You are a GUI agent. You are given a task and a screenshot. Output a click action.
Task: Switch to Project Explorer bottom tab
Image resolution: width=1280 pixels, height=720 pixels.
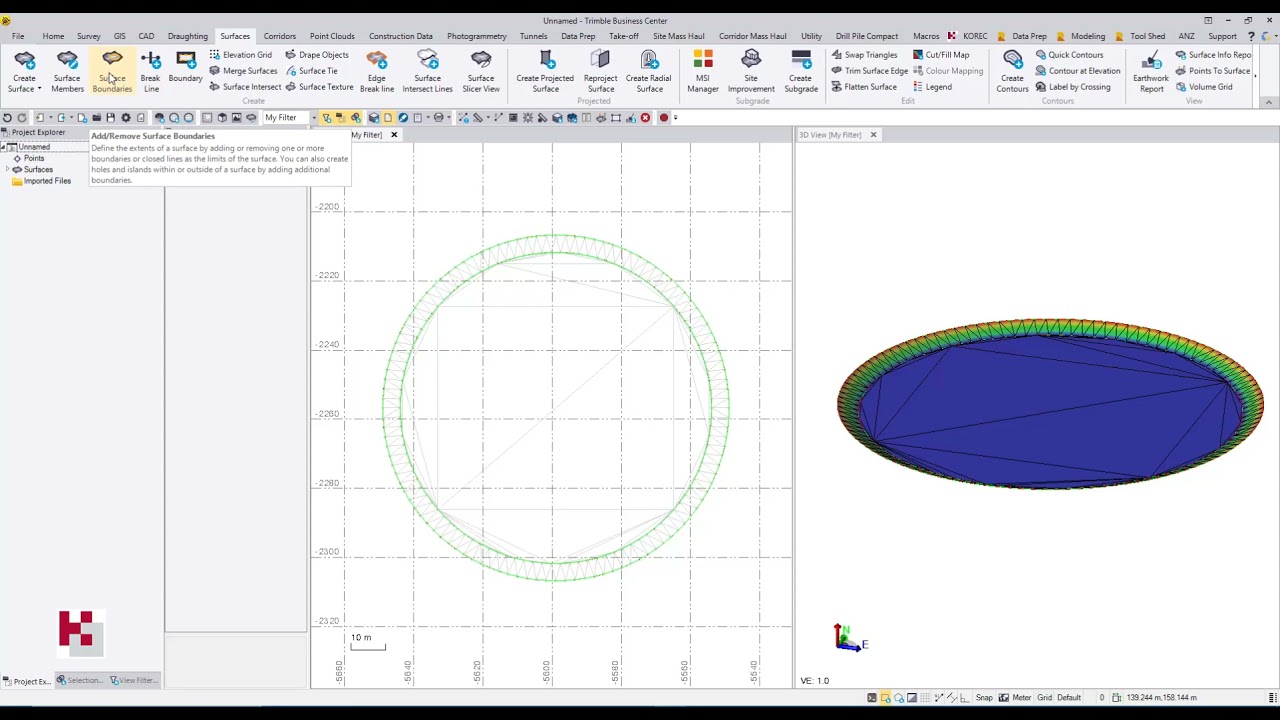pos(27,681)
